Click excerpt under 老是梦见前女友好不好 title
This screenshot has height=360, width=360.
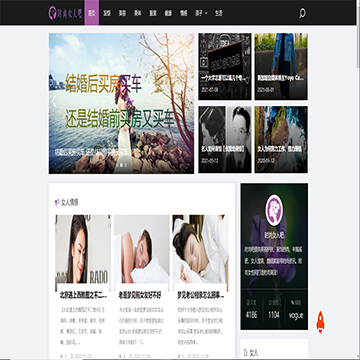pos(142,326)
